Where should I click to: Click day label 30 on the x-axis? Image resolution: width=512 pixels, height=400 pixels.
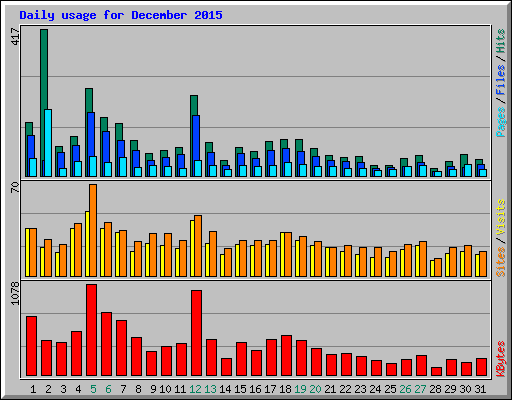(465, 389)
